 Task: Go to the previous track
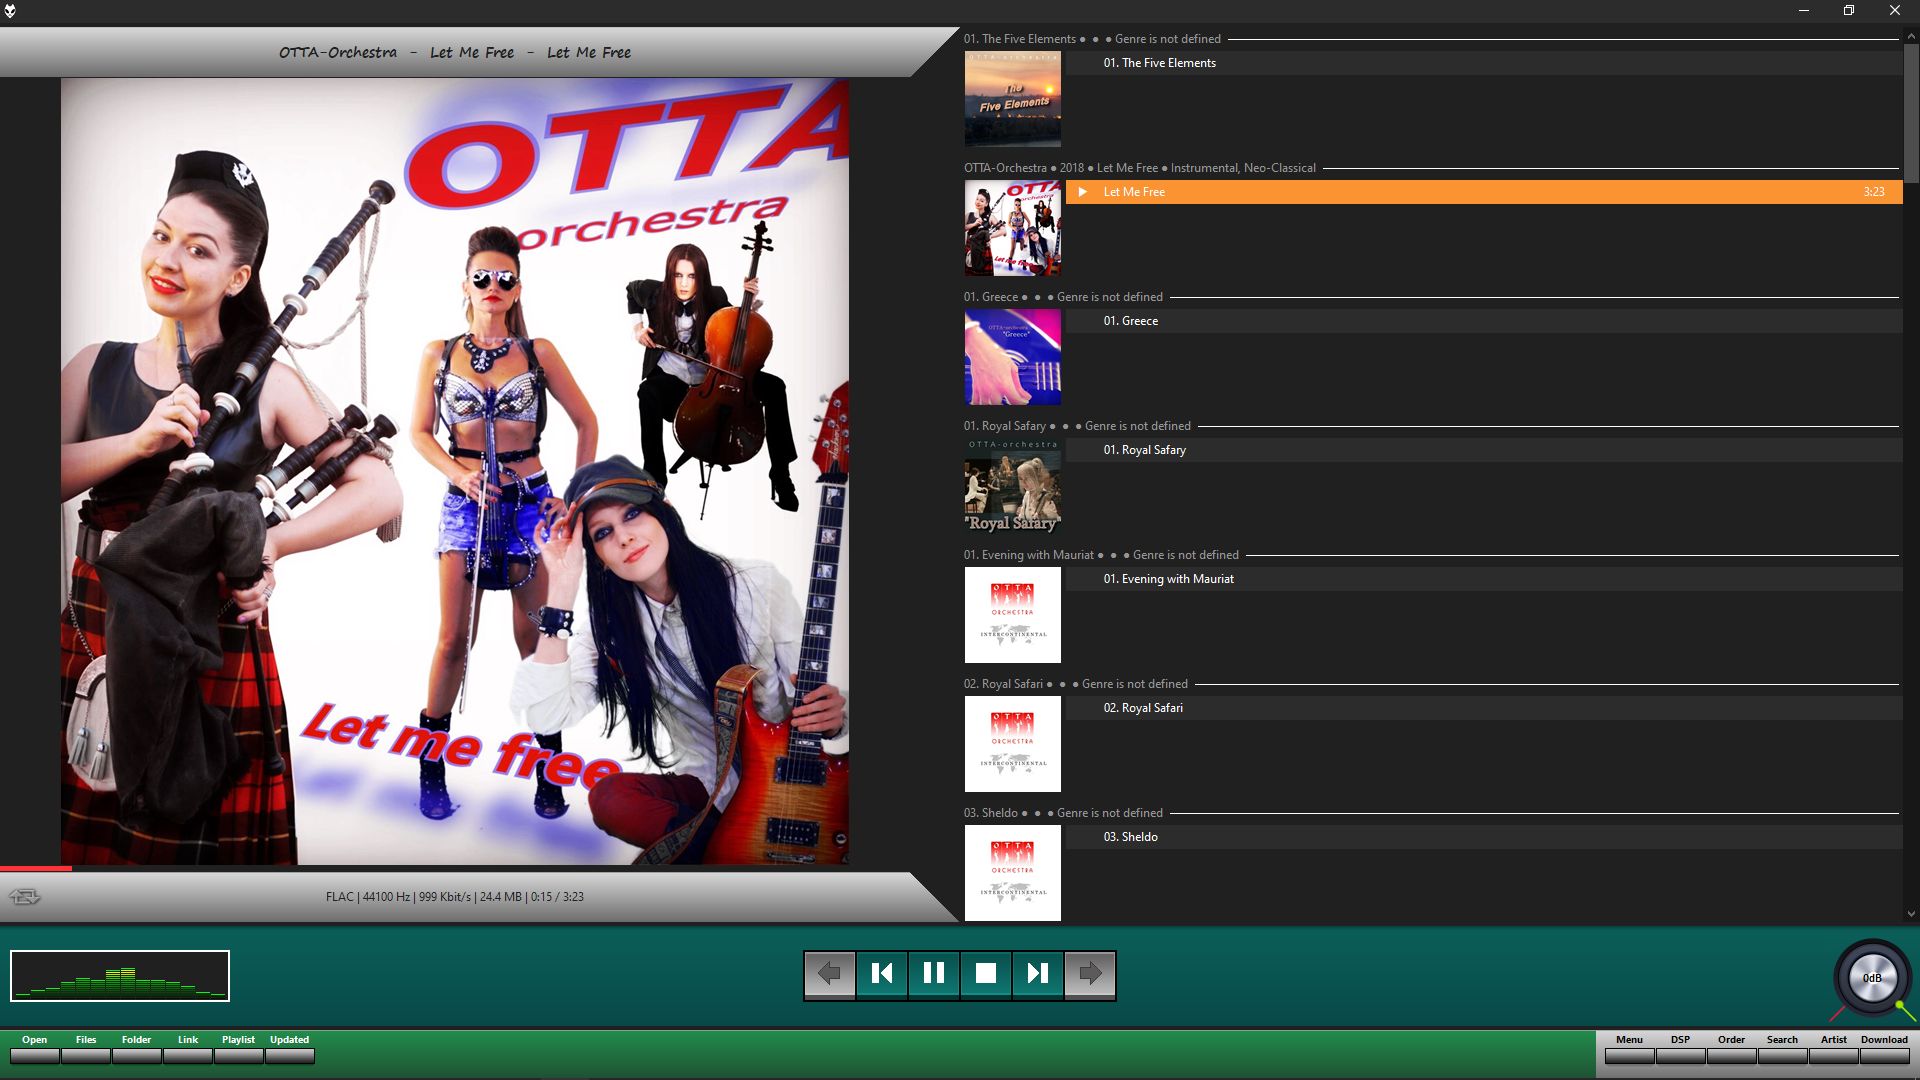pos(882,973)
